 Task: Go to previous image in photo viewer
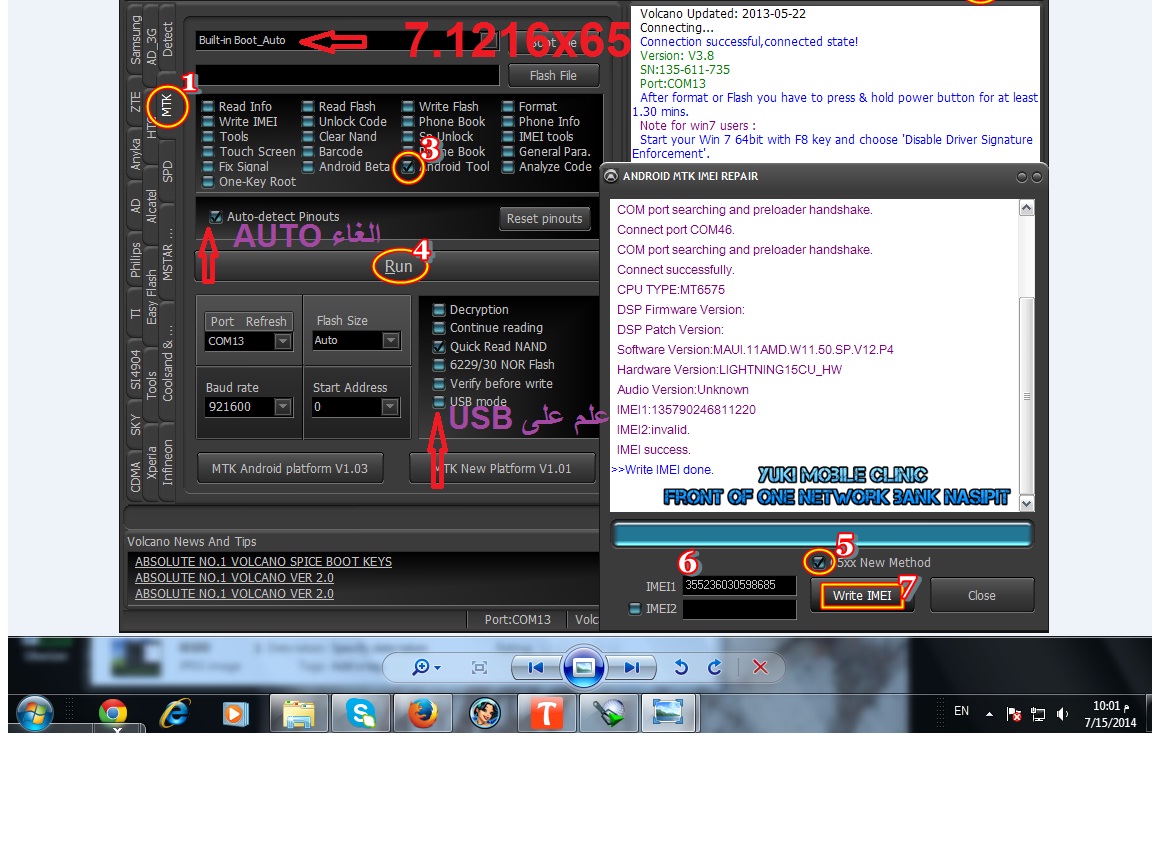pyautogui.click(x=536, y=667)
